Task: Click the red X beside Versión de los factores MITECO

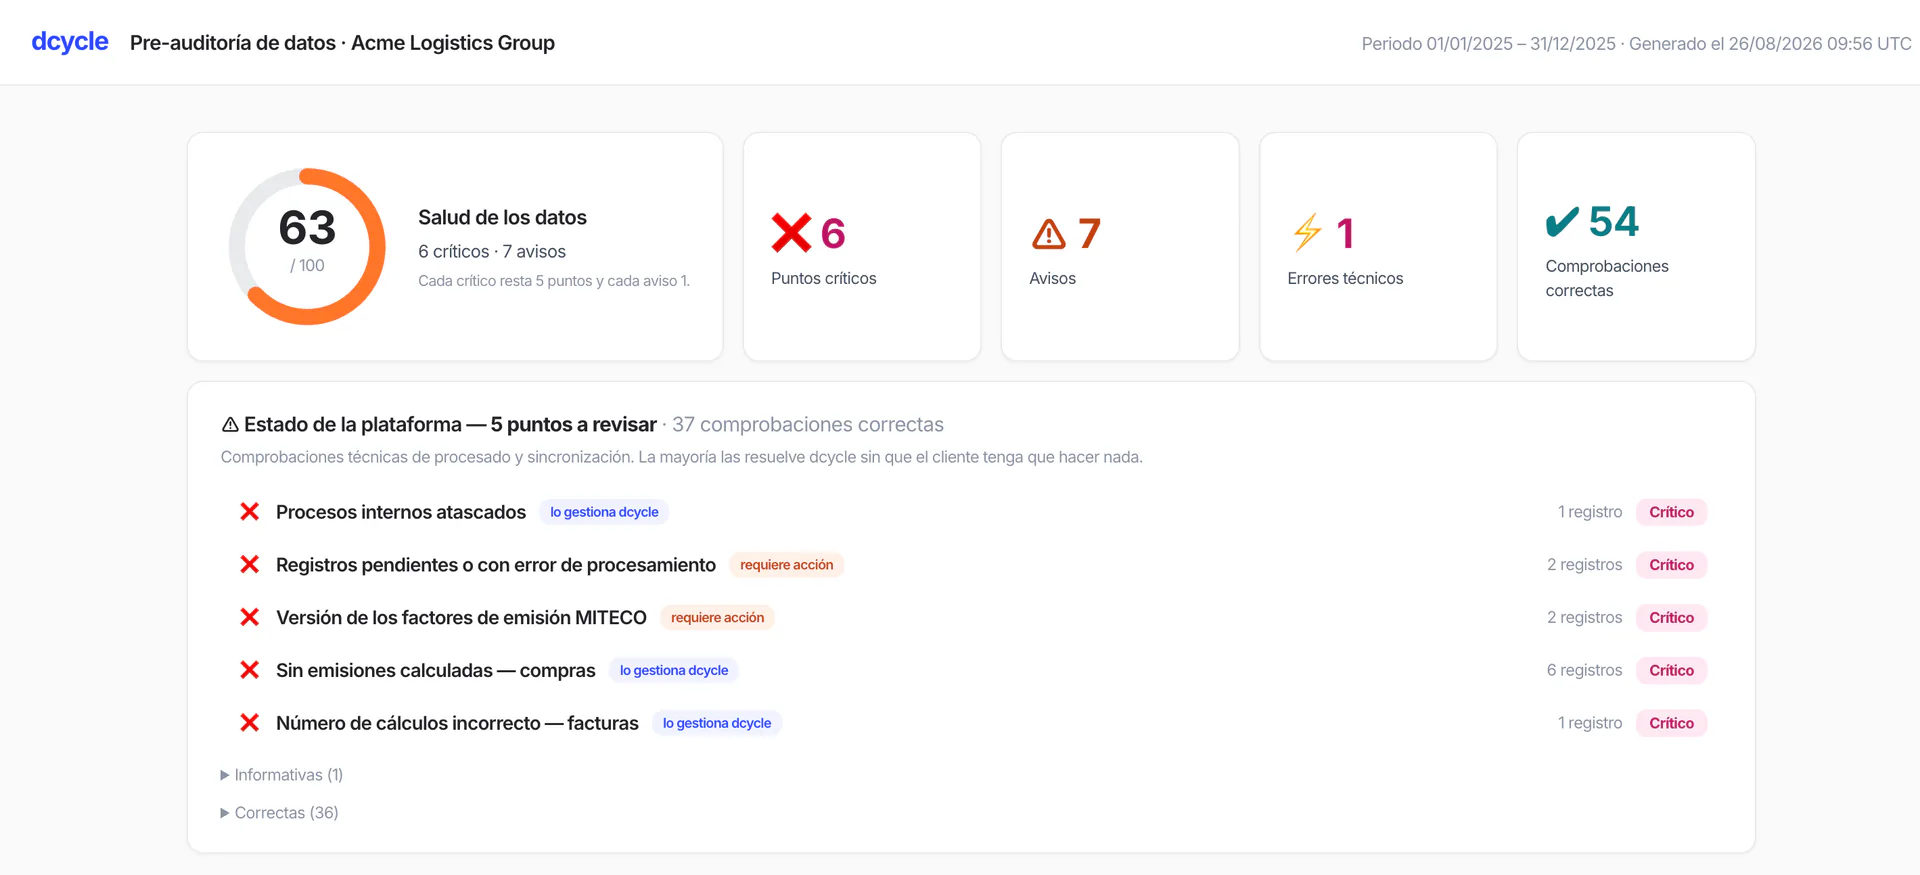Action: coord(250,618)
